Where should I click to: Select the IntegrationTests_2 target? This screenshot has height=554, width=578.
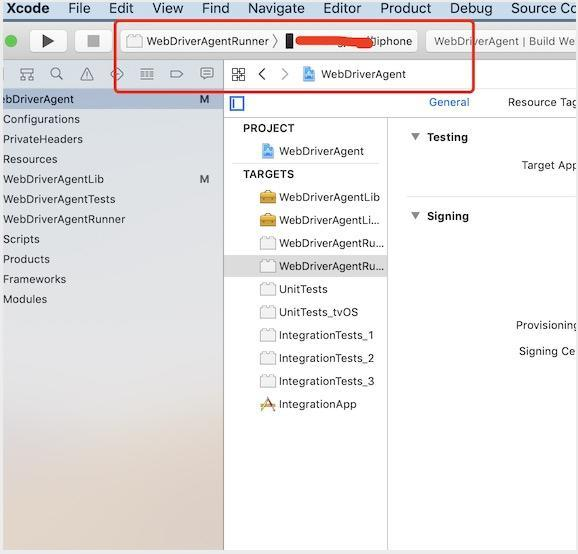point(317,358)
